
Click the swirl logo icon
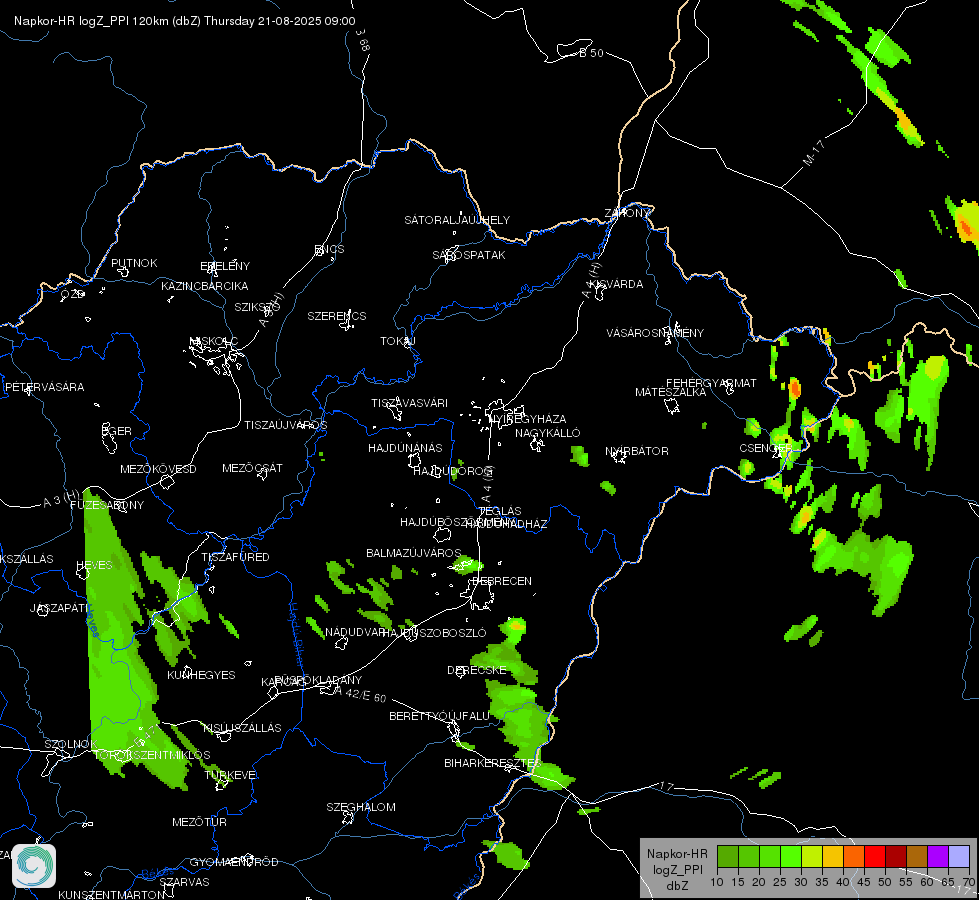point(34,866)
